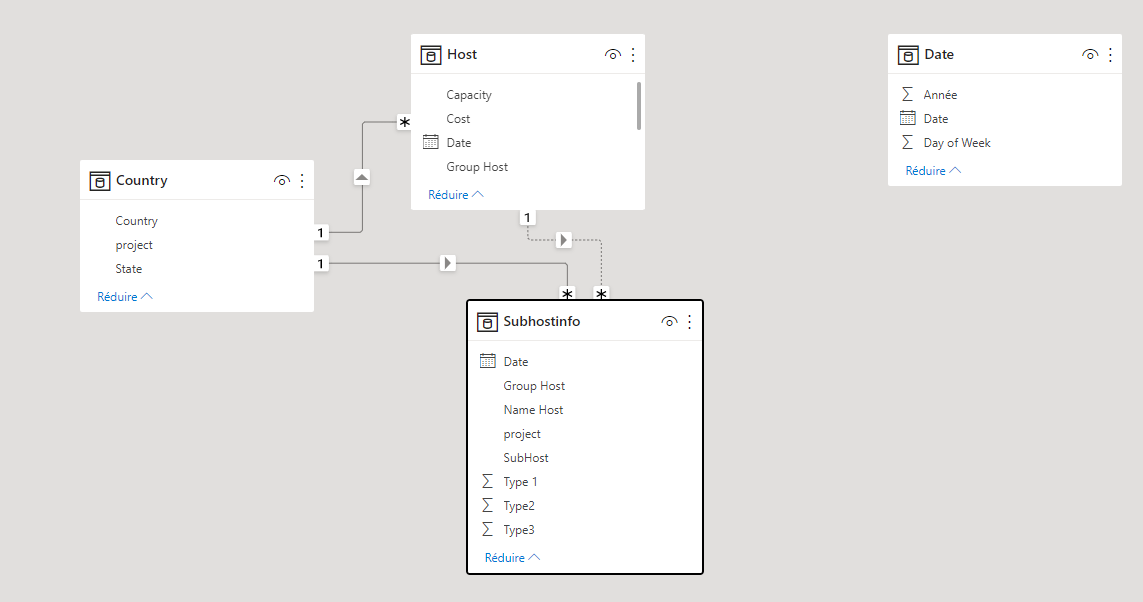Collapse the Date table with Réduire
Image resolution: width=1143 pixels, height=602 pixels.
(x=933, y=171)
